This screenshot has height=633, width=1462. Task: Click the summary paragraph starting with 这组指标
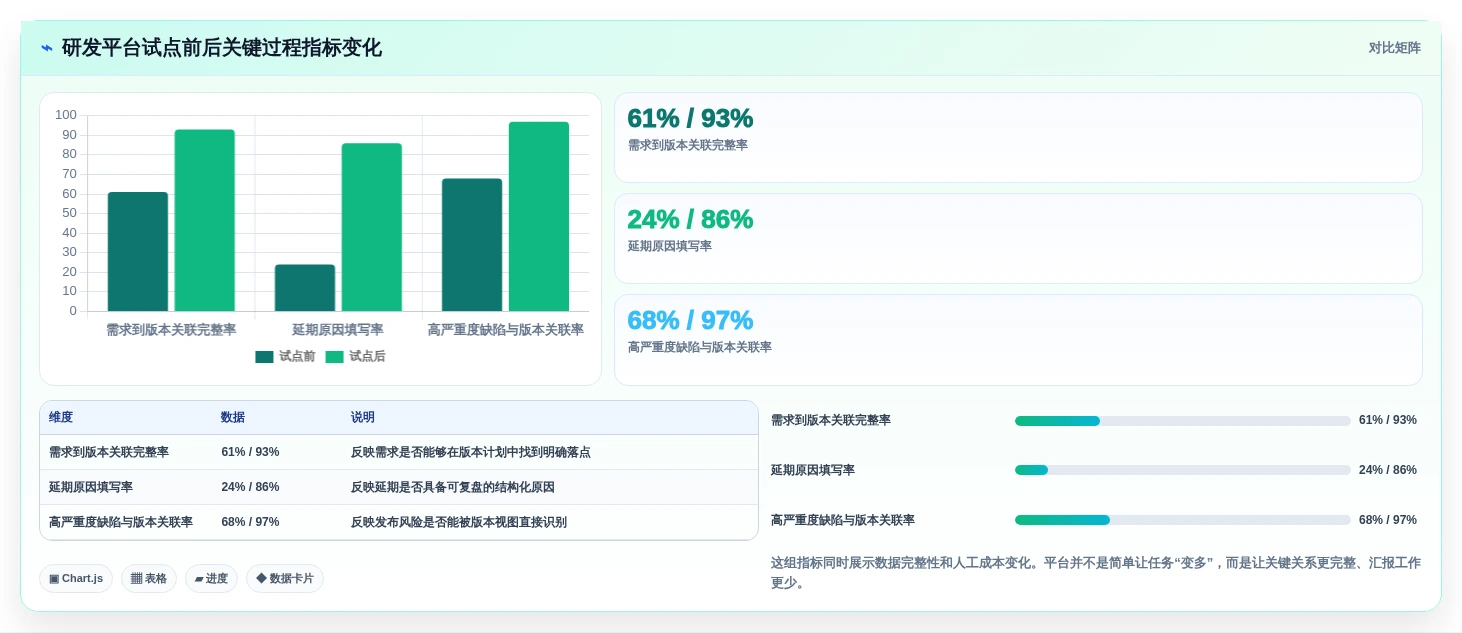(x=1096, y=573)
